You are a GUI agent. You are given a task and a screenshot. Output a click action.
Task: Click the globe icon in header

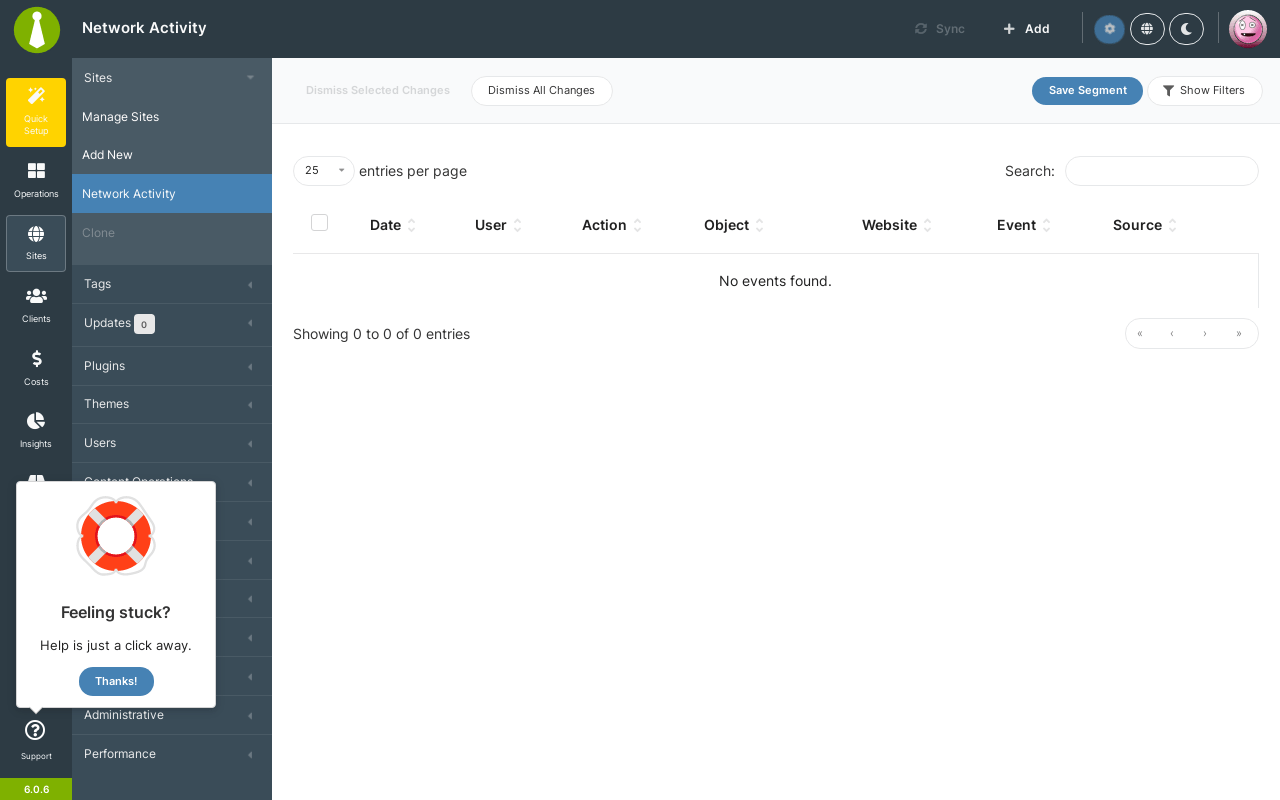point(1147,29)
